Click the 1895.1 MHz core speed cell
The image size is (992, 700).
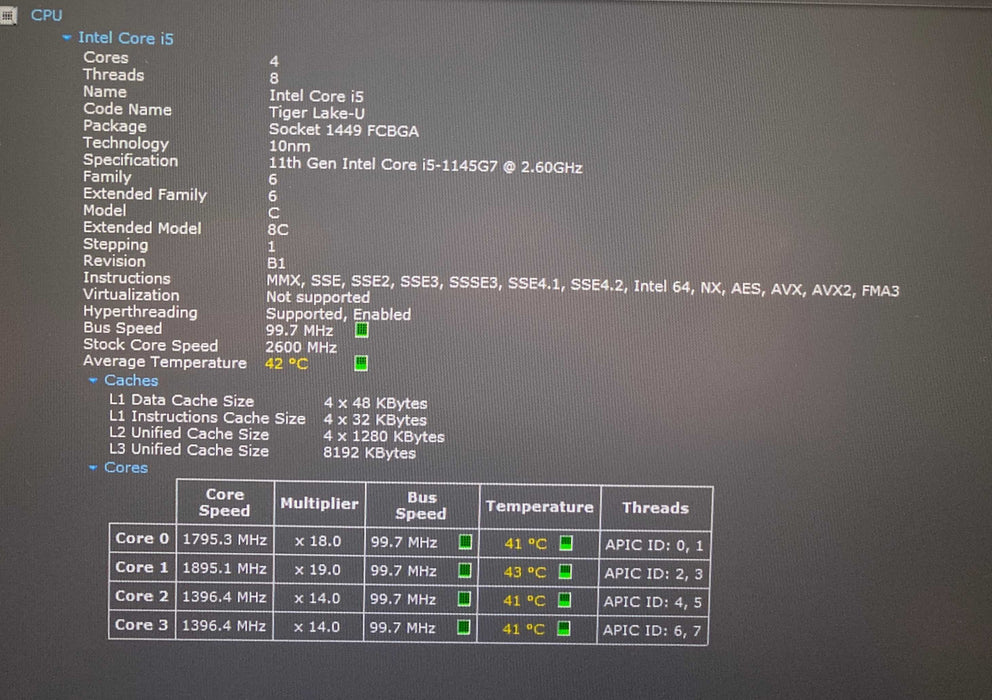[x=225, y=568]
